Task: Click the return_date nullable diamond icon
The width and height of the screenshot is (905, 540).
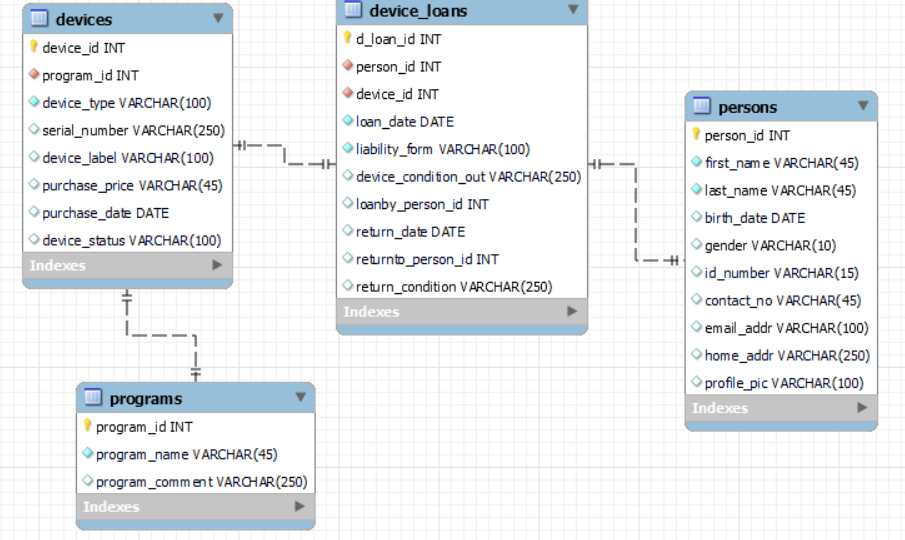Action: [347, 230]
